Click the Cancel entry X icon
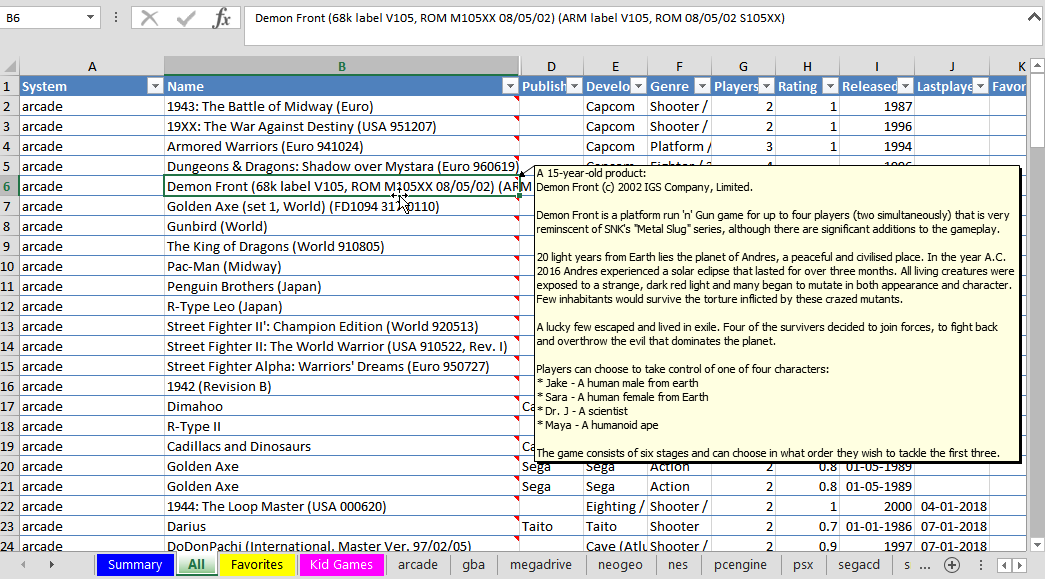 coord(150,18)
